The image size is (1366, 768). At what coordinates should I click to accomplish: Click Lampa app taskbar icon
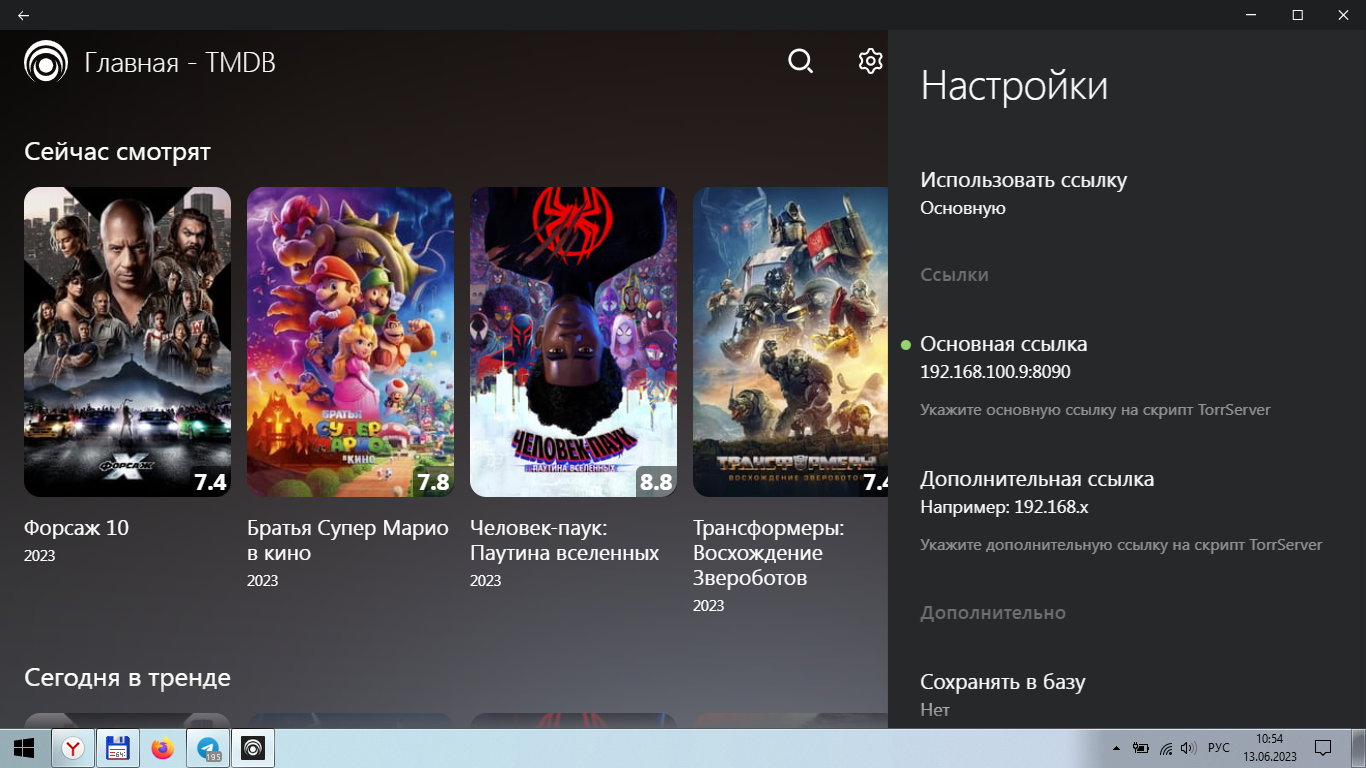click(x=253, y=748)
